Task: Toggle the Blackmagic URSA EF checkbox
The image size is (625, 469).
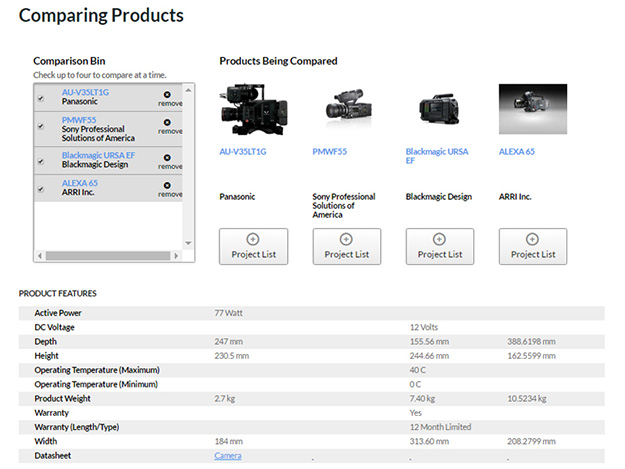Action: 40,160
